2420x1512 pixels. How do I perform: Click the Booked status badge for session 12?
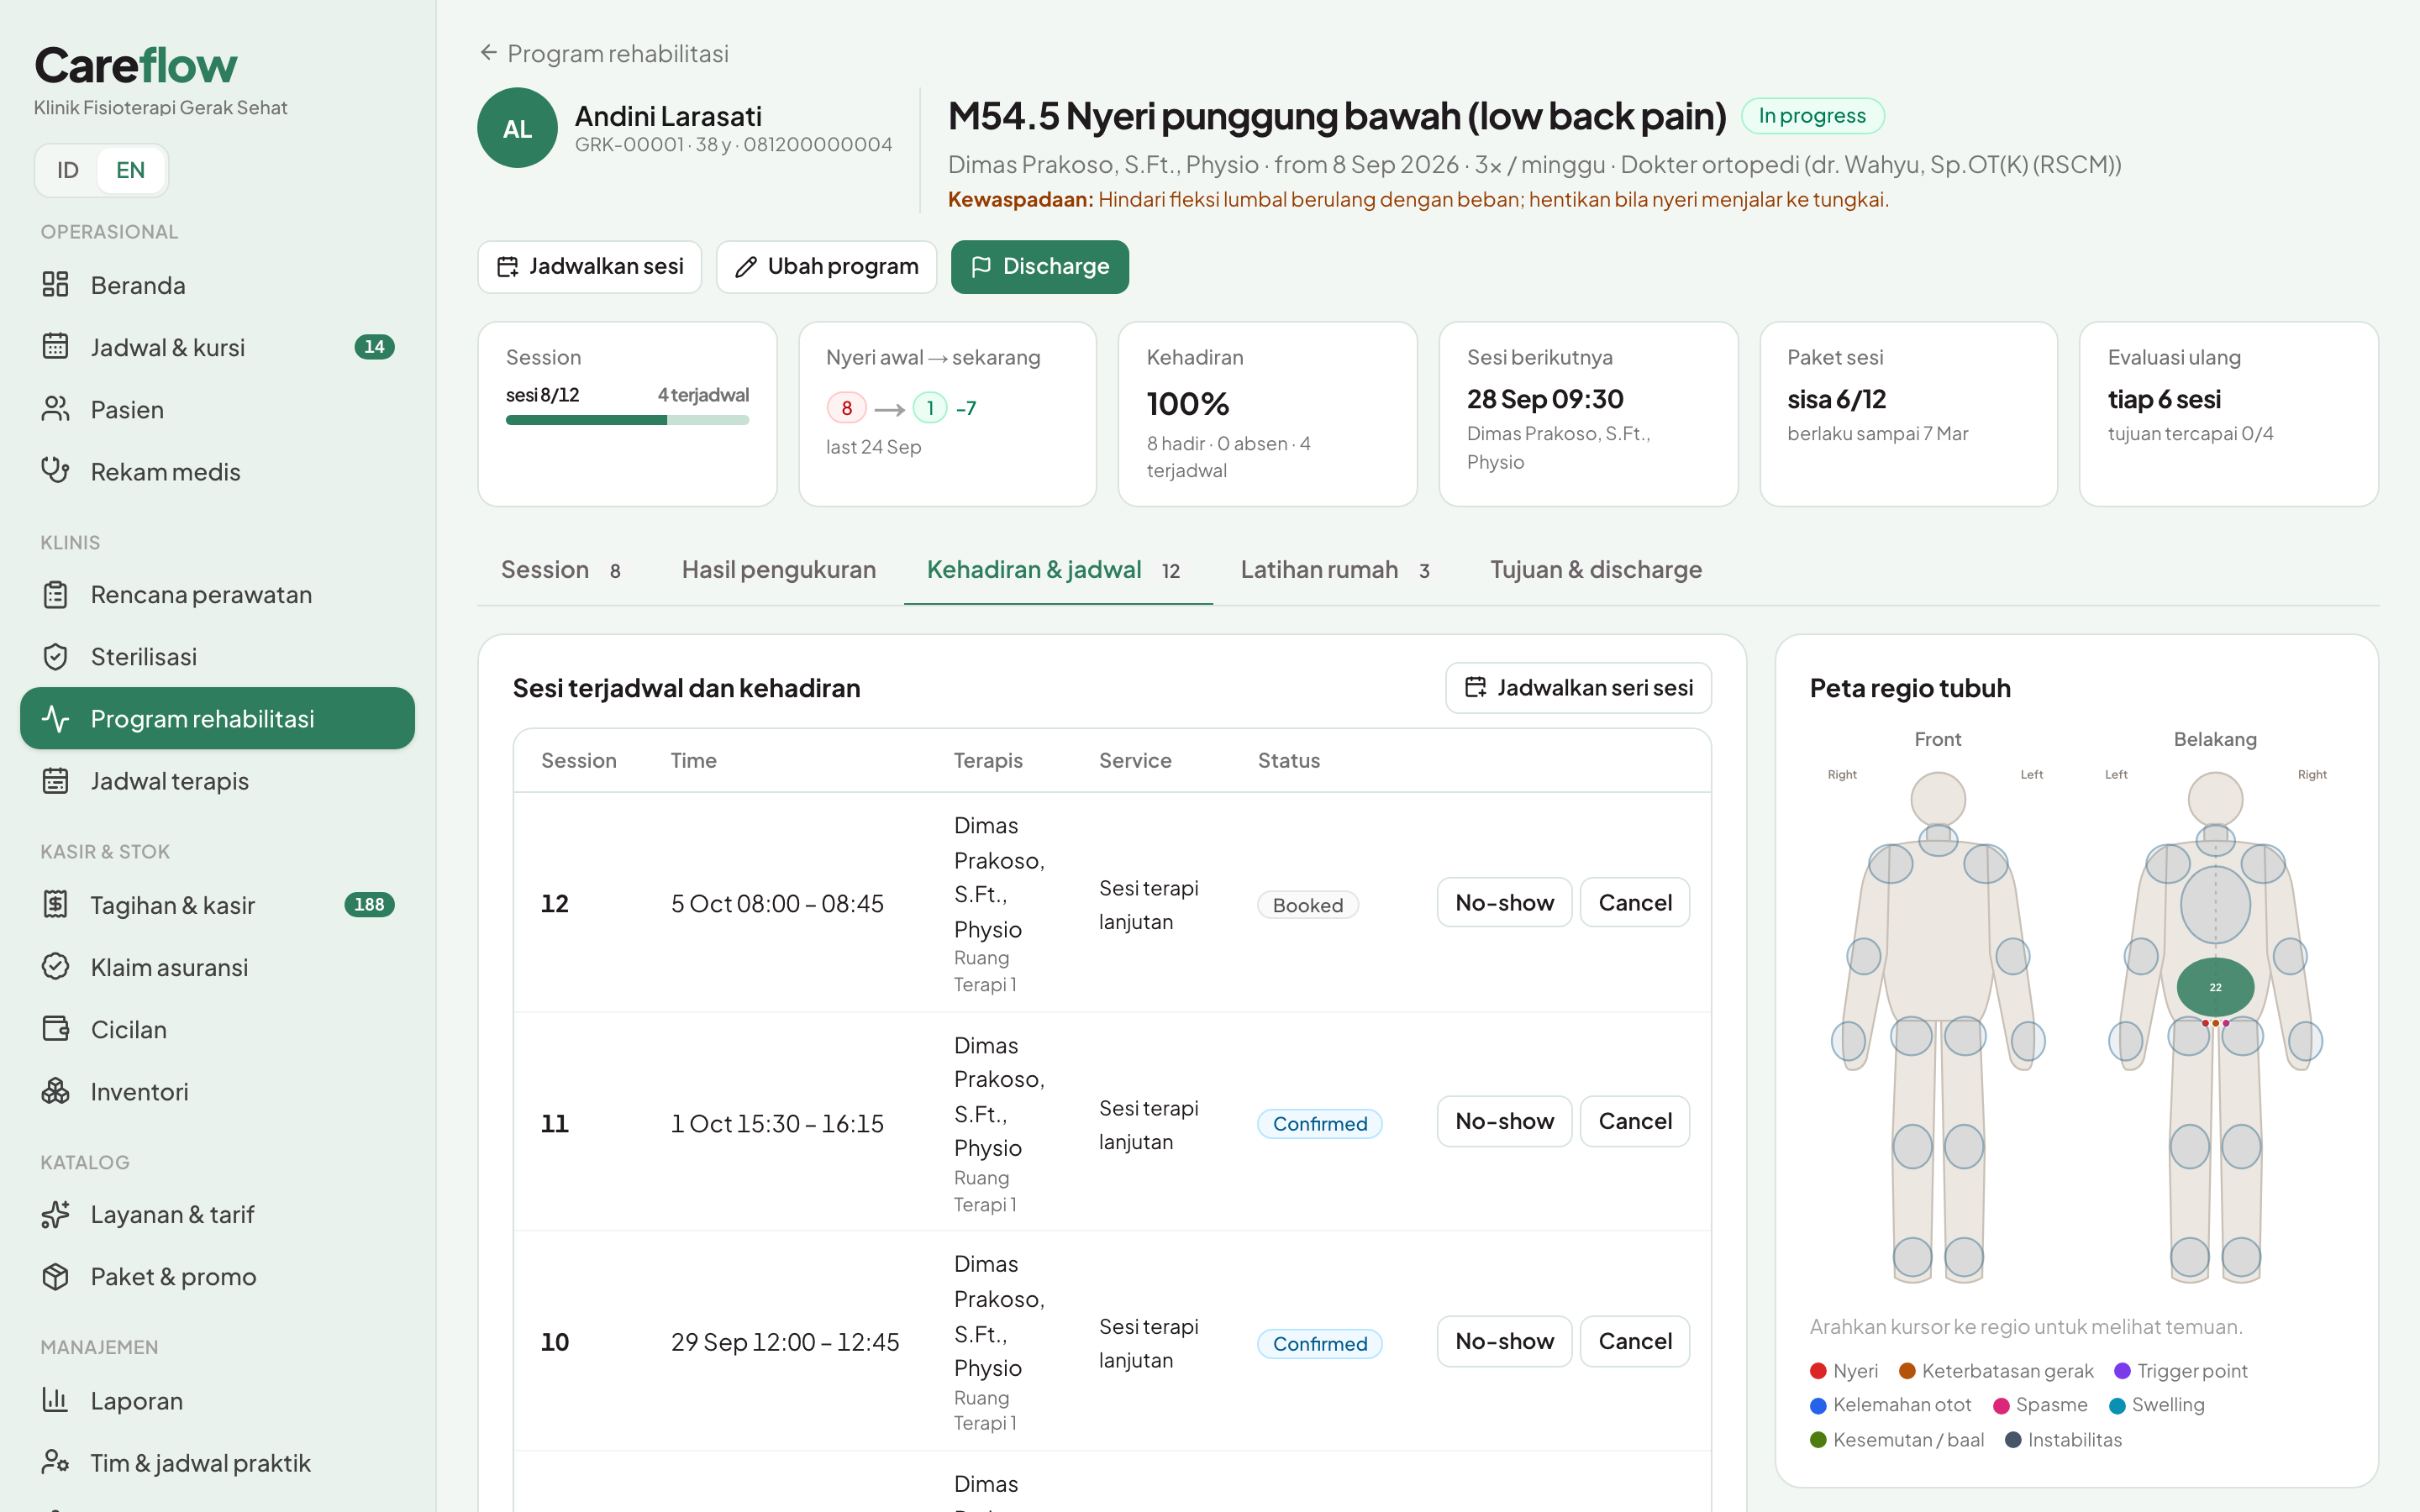tap(1308, 905)
